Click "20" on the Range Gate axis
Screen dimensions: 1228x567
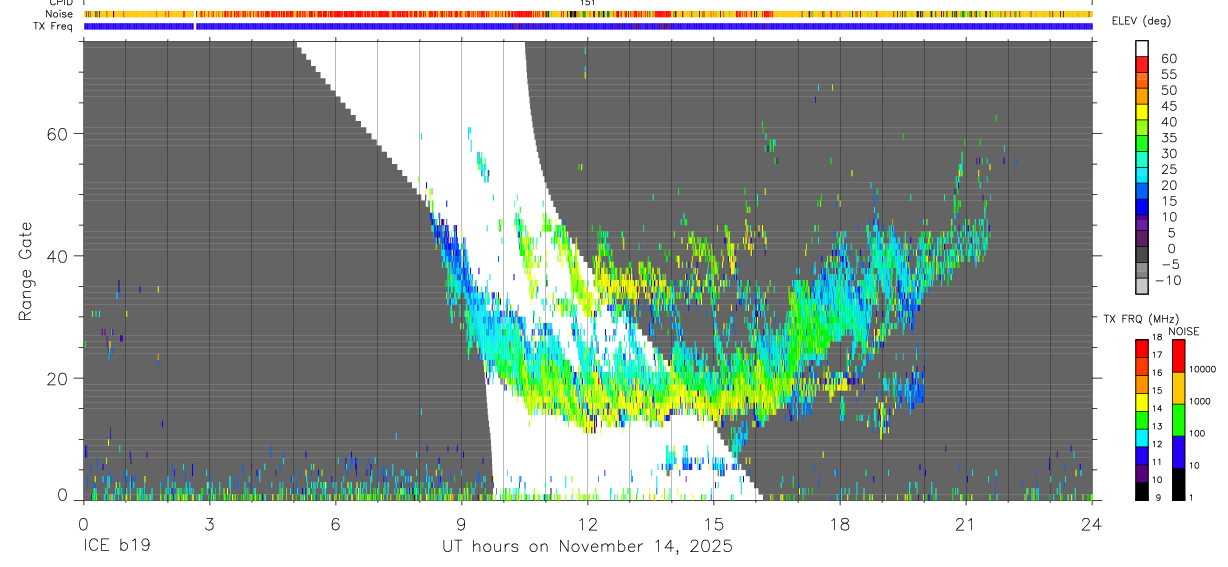point(59,379)
